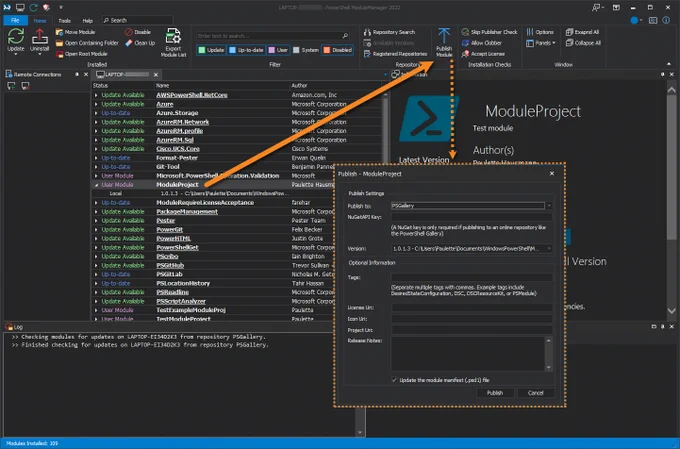This screenshot has width=680, height=449.
Task: Expand the Azure.Storage row
Action: [96, 113]
